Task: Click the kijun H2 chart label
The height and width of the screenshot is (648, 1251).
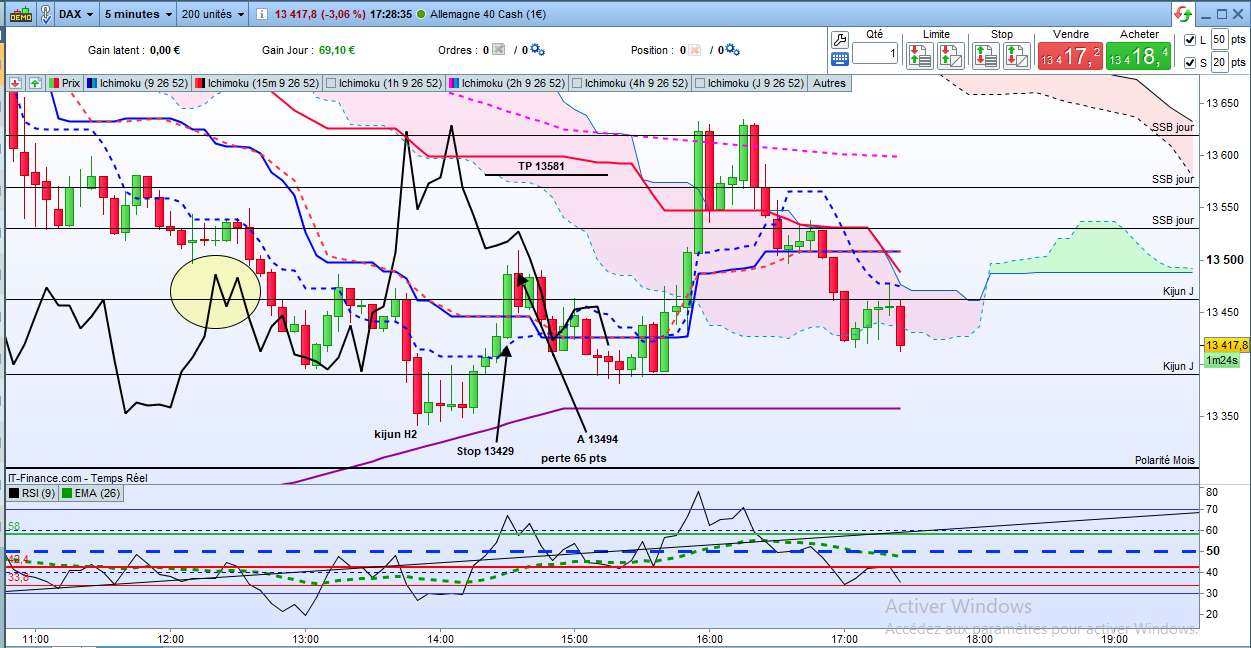Action: tap(396, 434)
